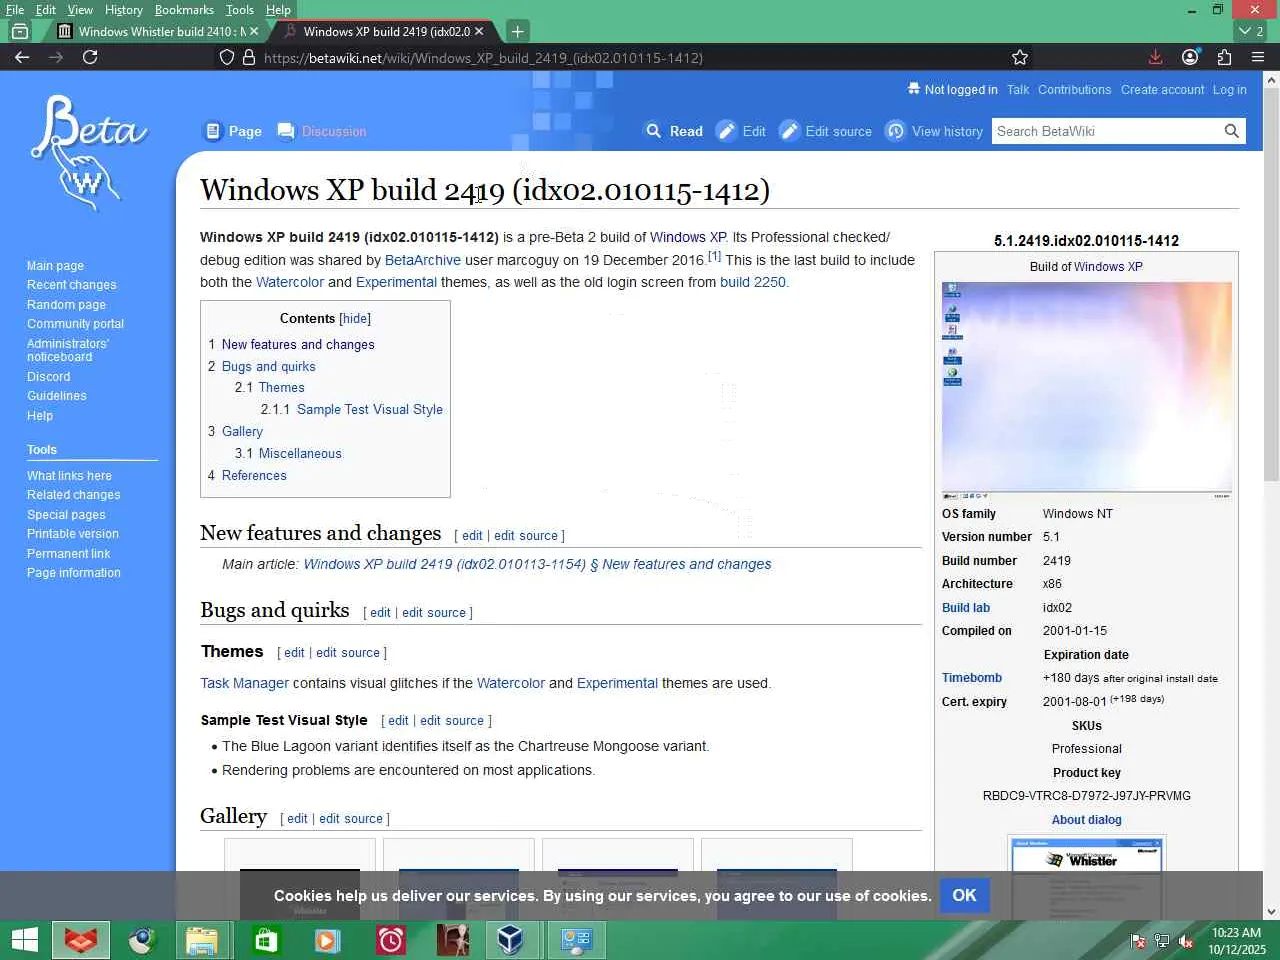Viewport: 1280px width, 960px height.
Task: Click the Action Center flag tray icon
Action: (1138, 941)
